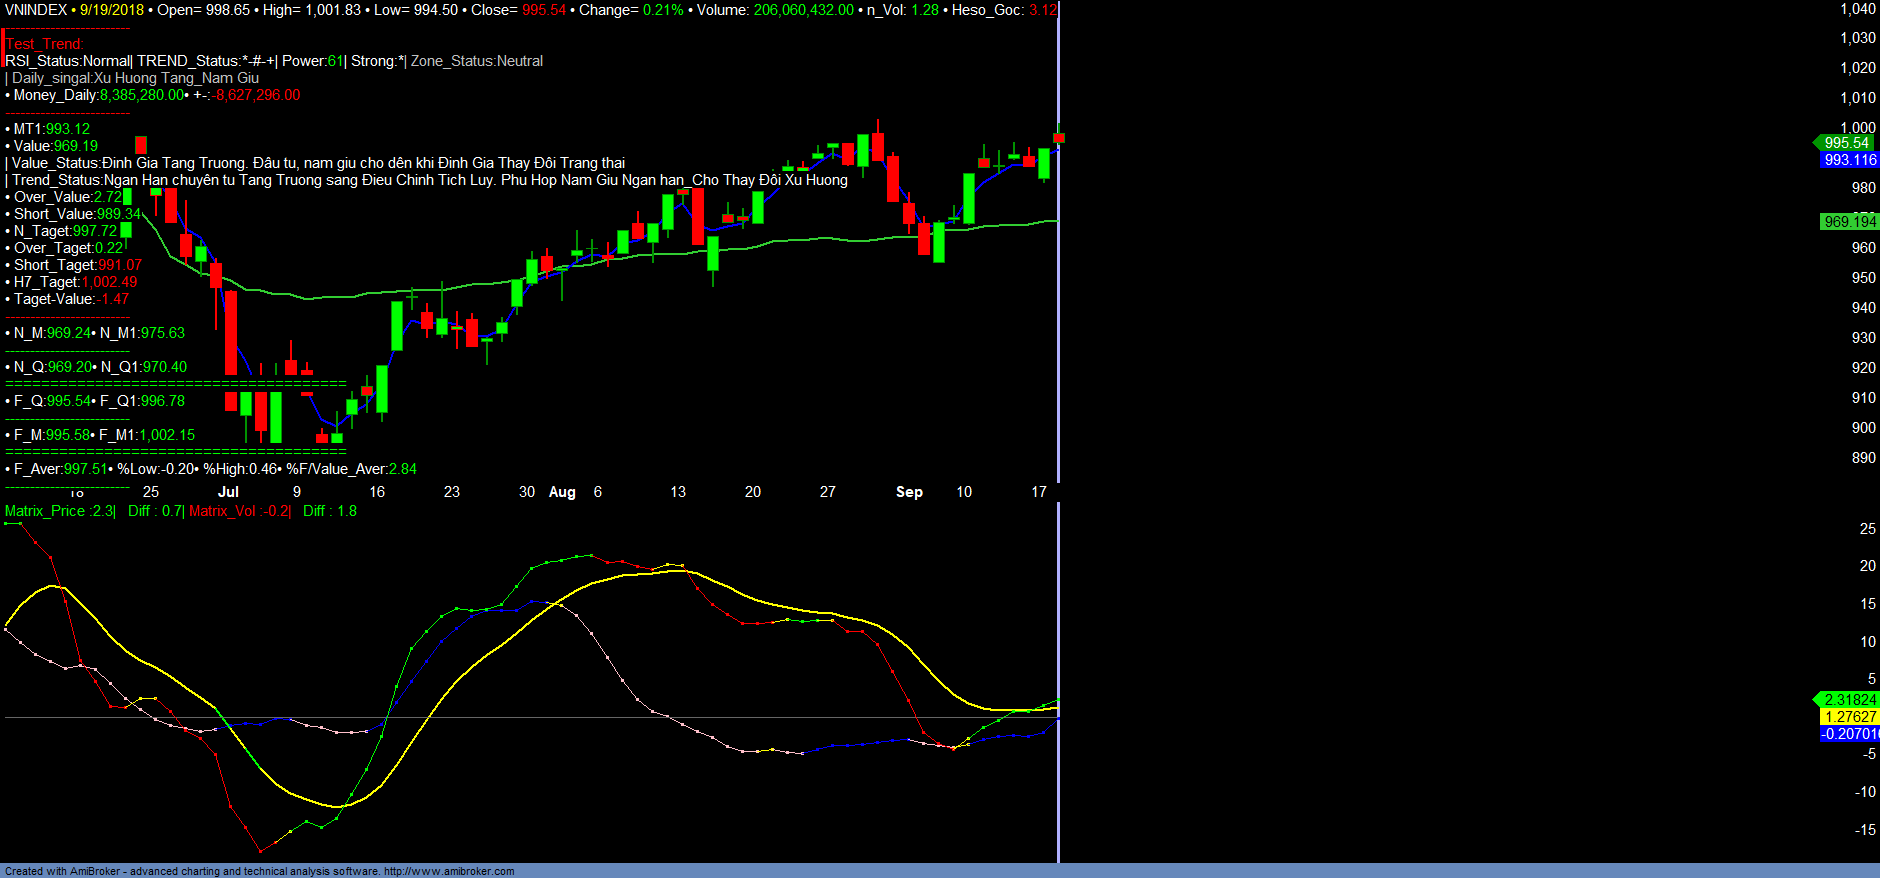
Task: Select the blue 993.116 axis label
Action: point(1849,160)
